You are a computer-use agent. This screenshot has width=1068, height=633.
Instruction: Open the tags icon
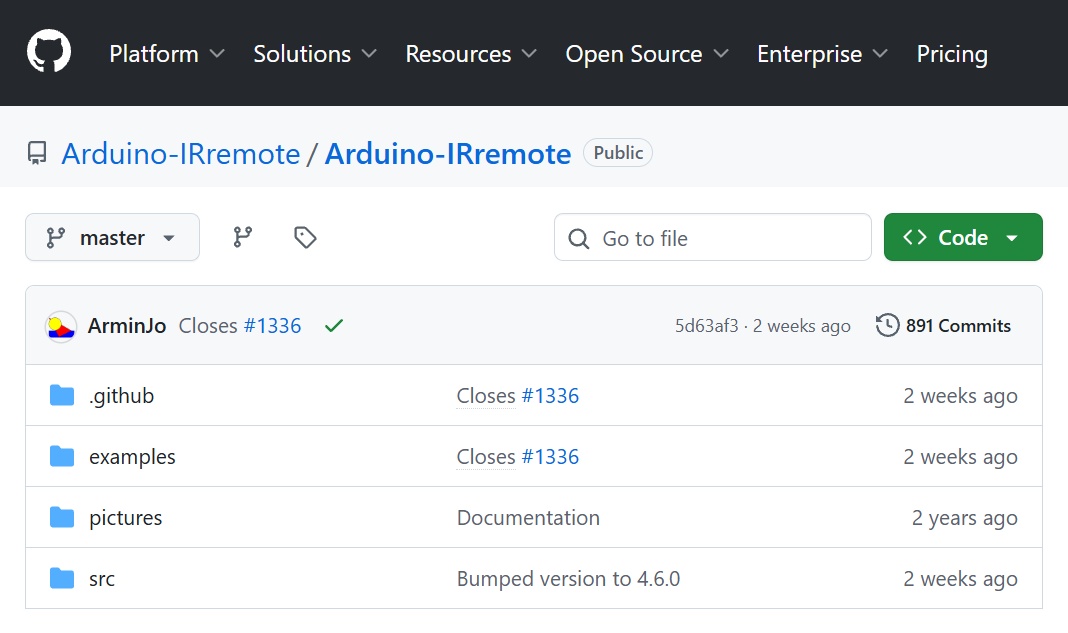pos(305,237)
